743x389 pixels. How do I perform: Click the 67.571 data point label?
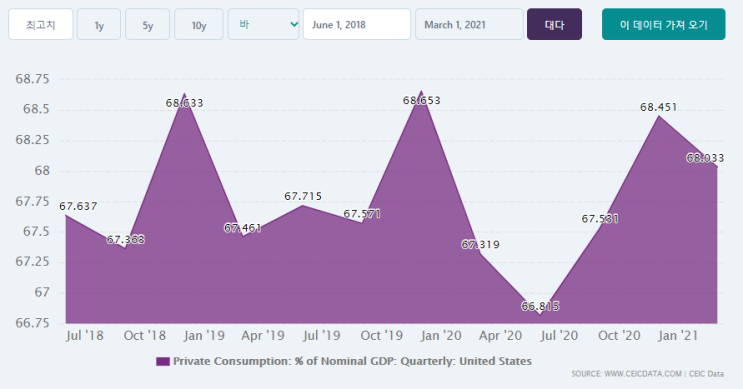tap(362, 214)
